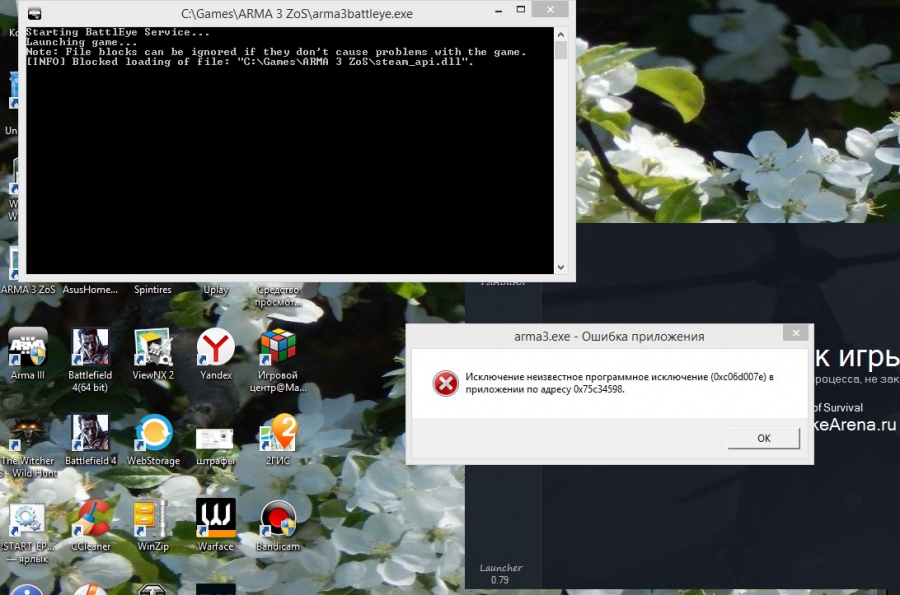Viewport: 900px width, 595px height.
Task: Close the arma3.exe error dialog
Action: [796, 333]
